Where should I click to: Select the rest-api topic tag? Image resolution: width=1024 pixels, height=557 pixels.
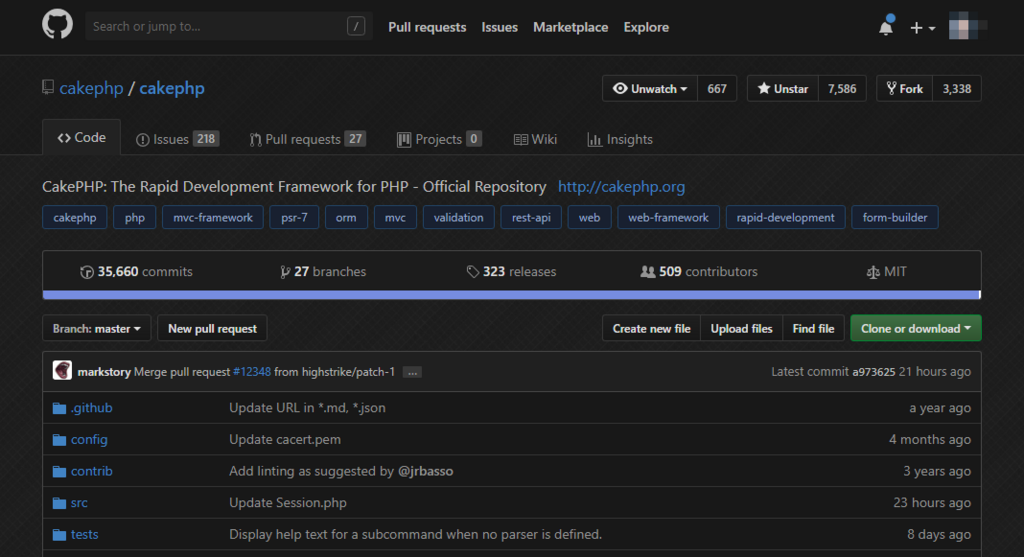point(531,217)
